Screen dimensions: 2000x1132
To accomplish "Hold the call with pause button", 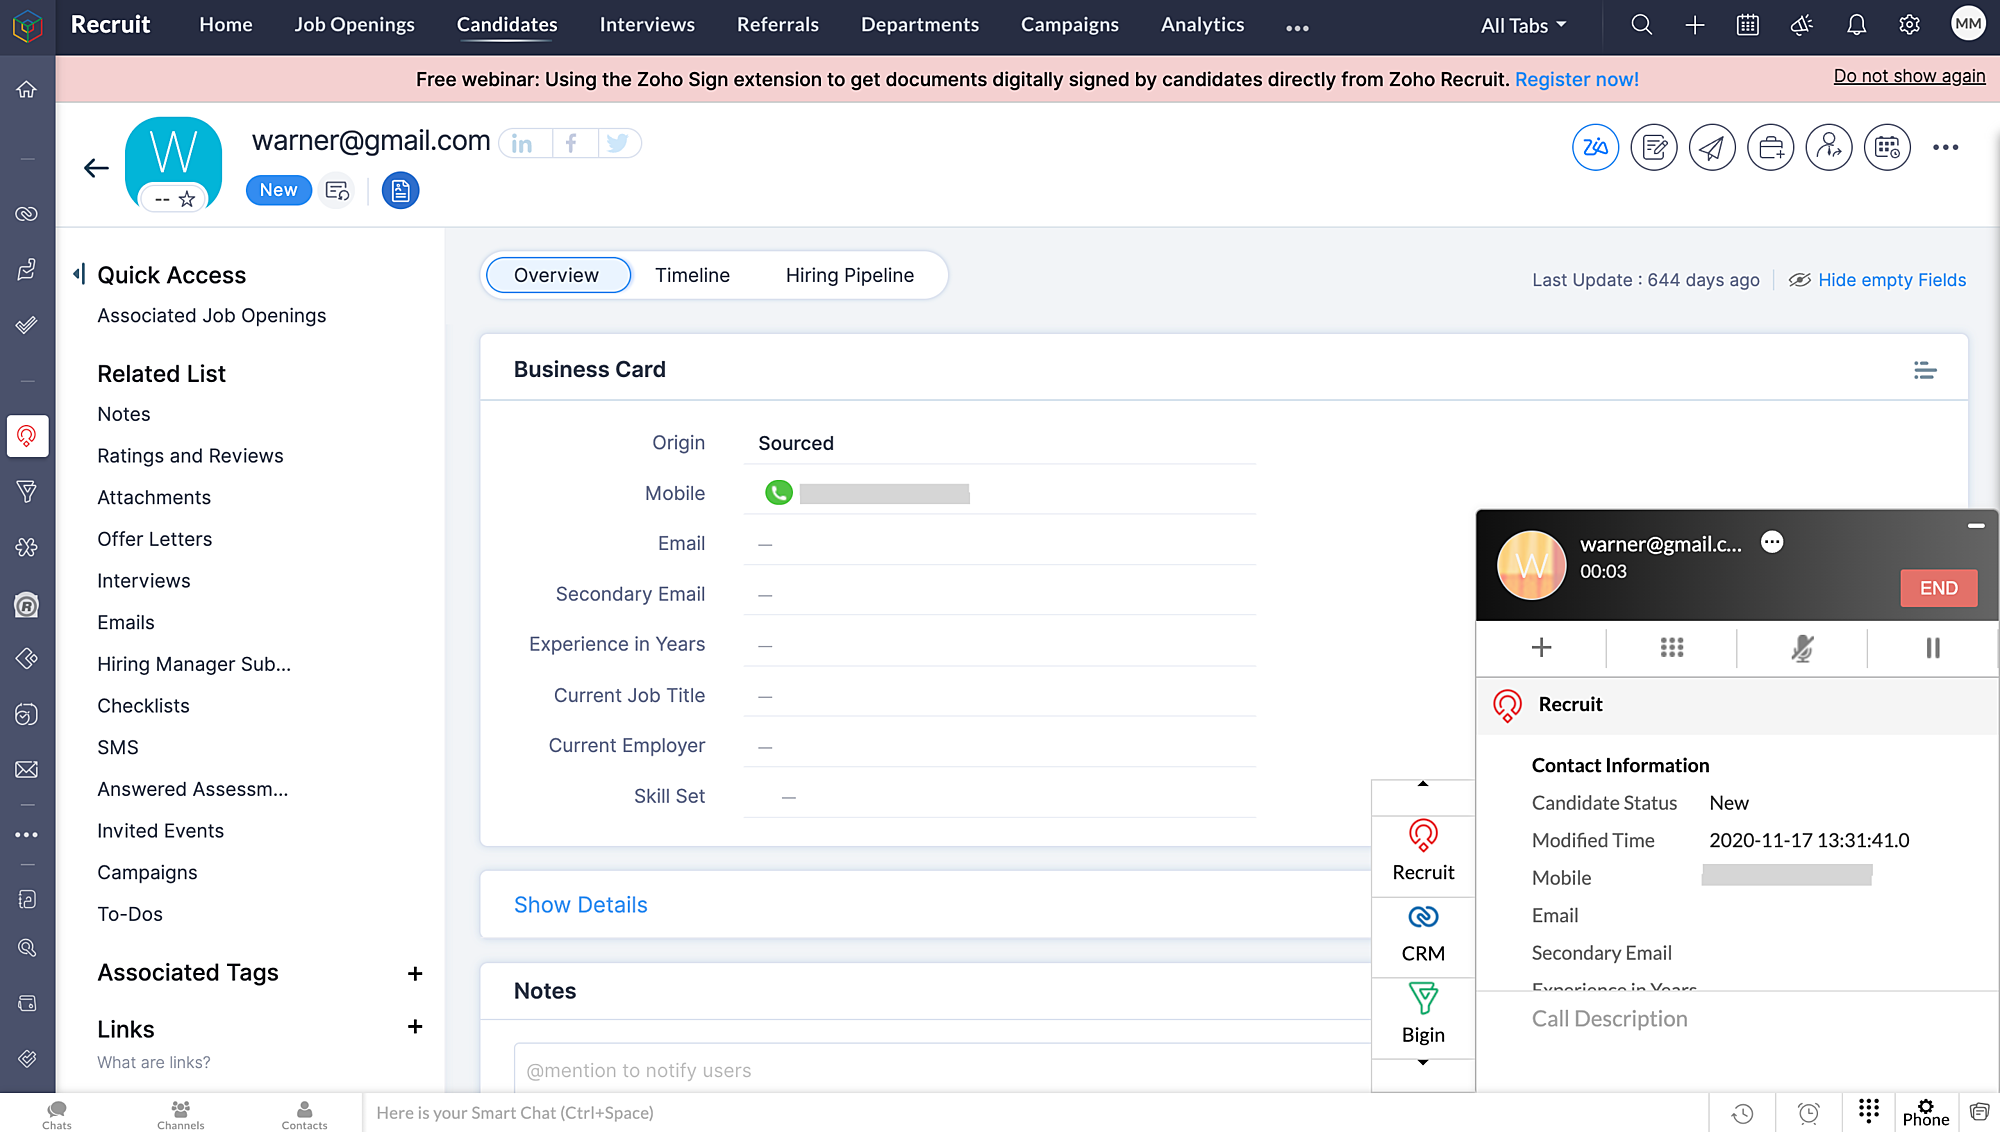I will [1932, 648].
